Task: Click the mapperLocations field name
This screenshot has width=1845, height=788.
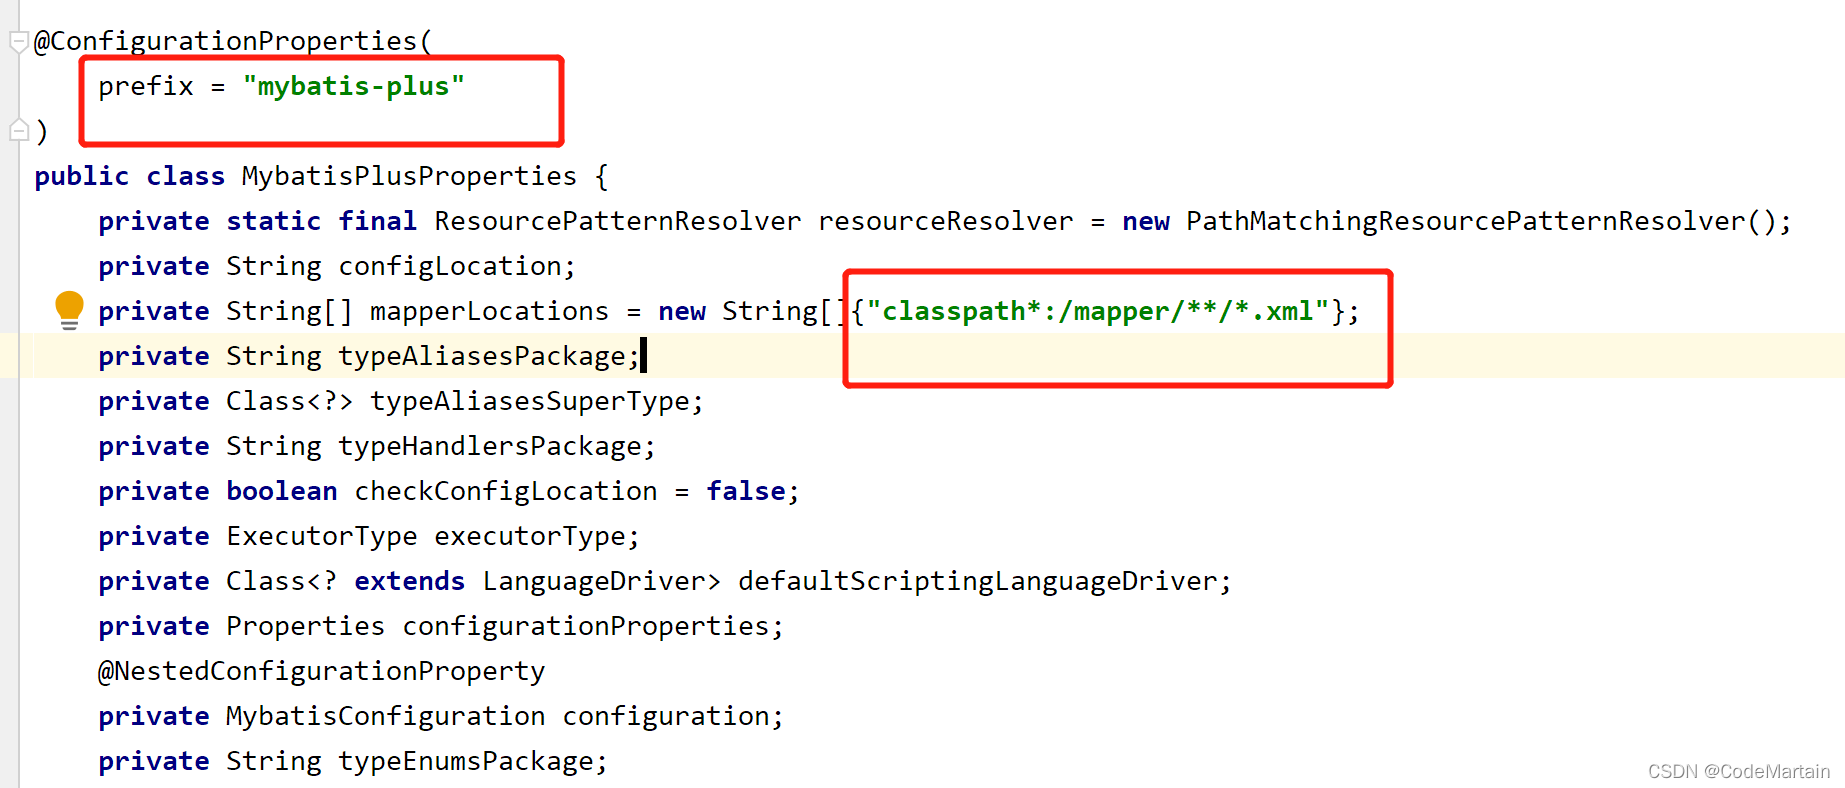Action: point(489,311)
